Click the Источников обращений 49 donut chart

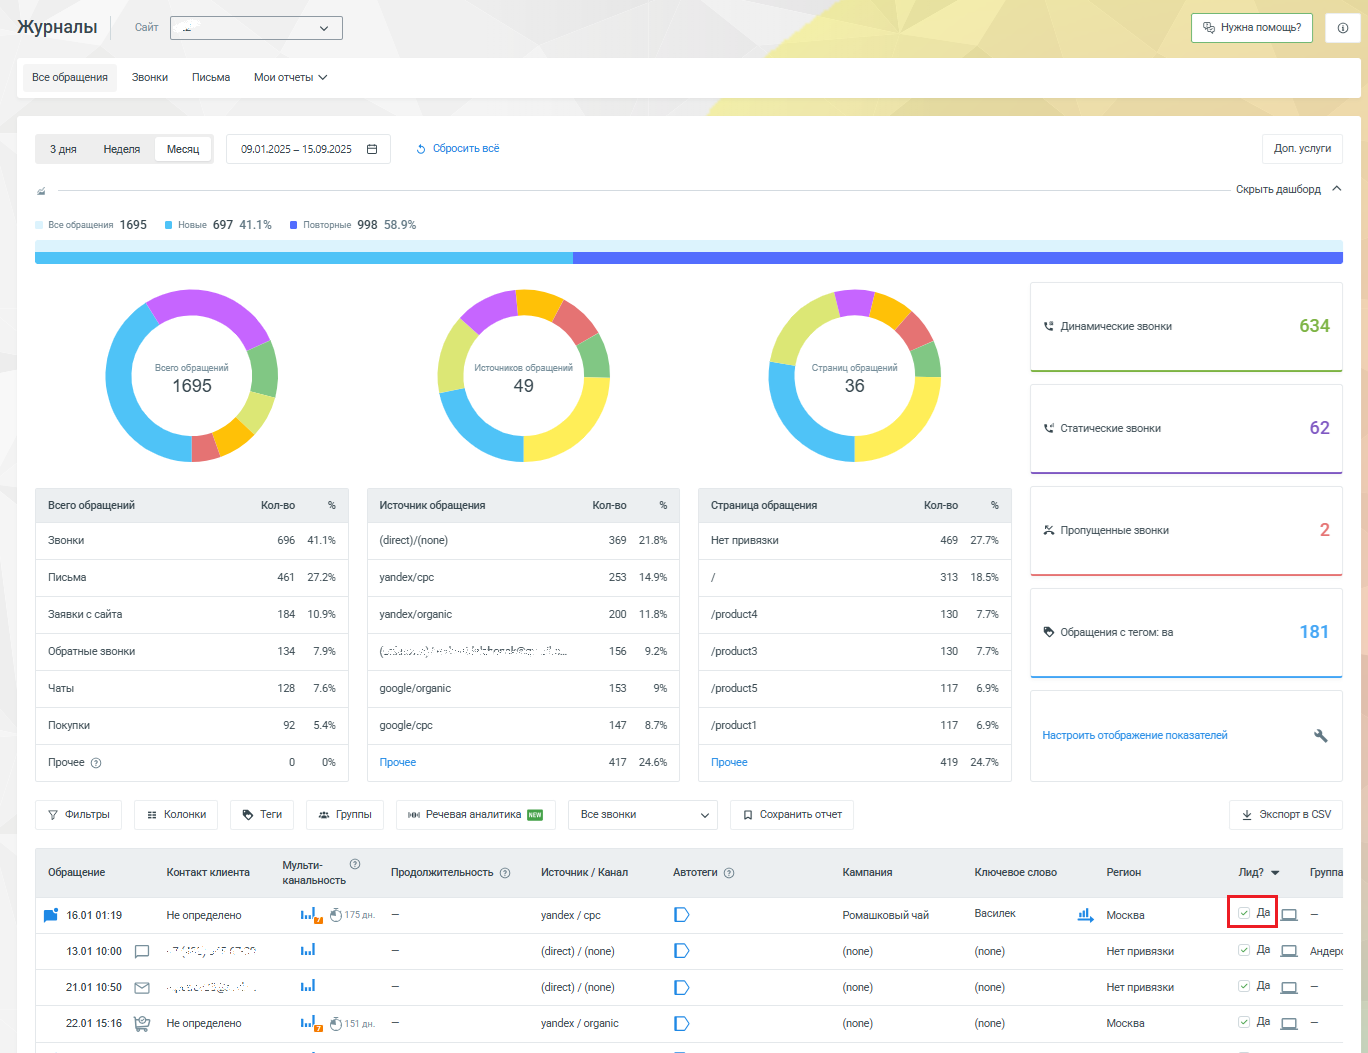point(523,376)
